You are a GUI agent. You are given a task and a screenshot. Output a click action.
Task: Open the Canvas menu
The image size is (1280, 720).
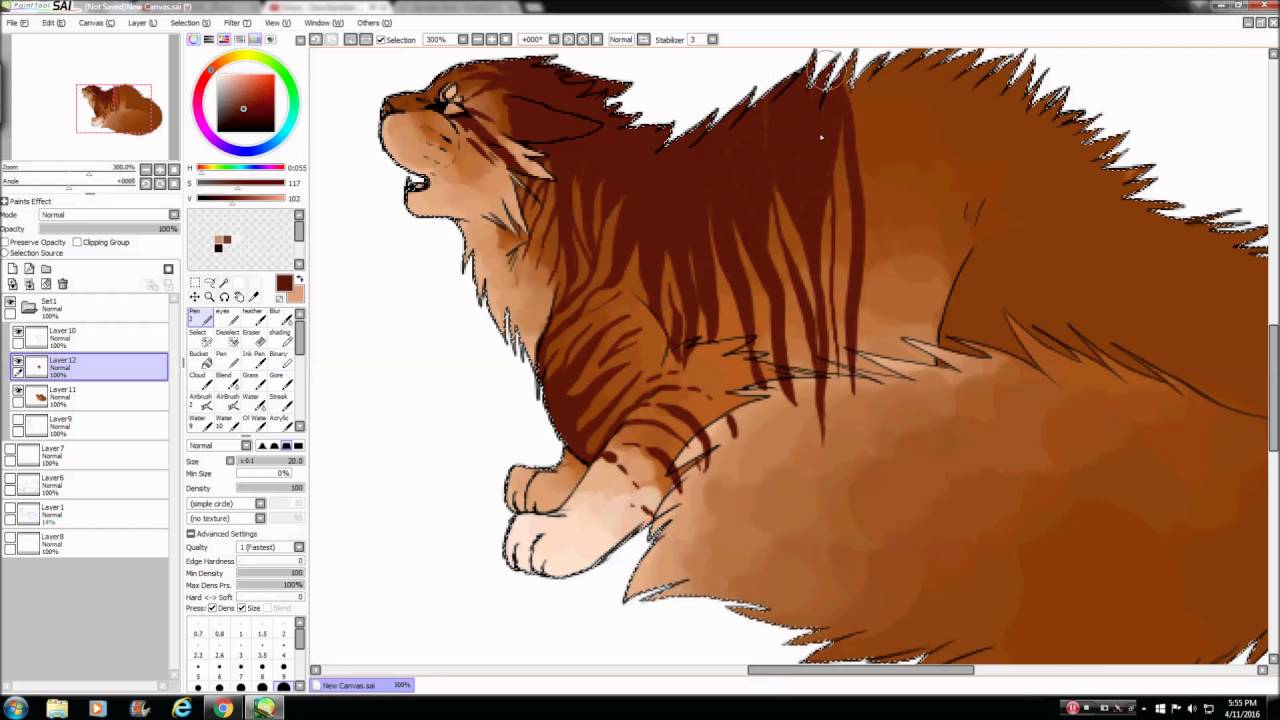pos(96,23)
